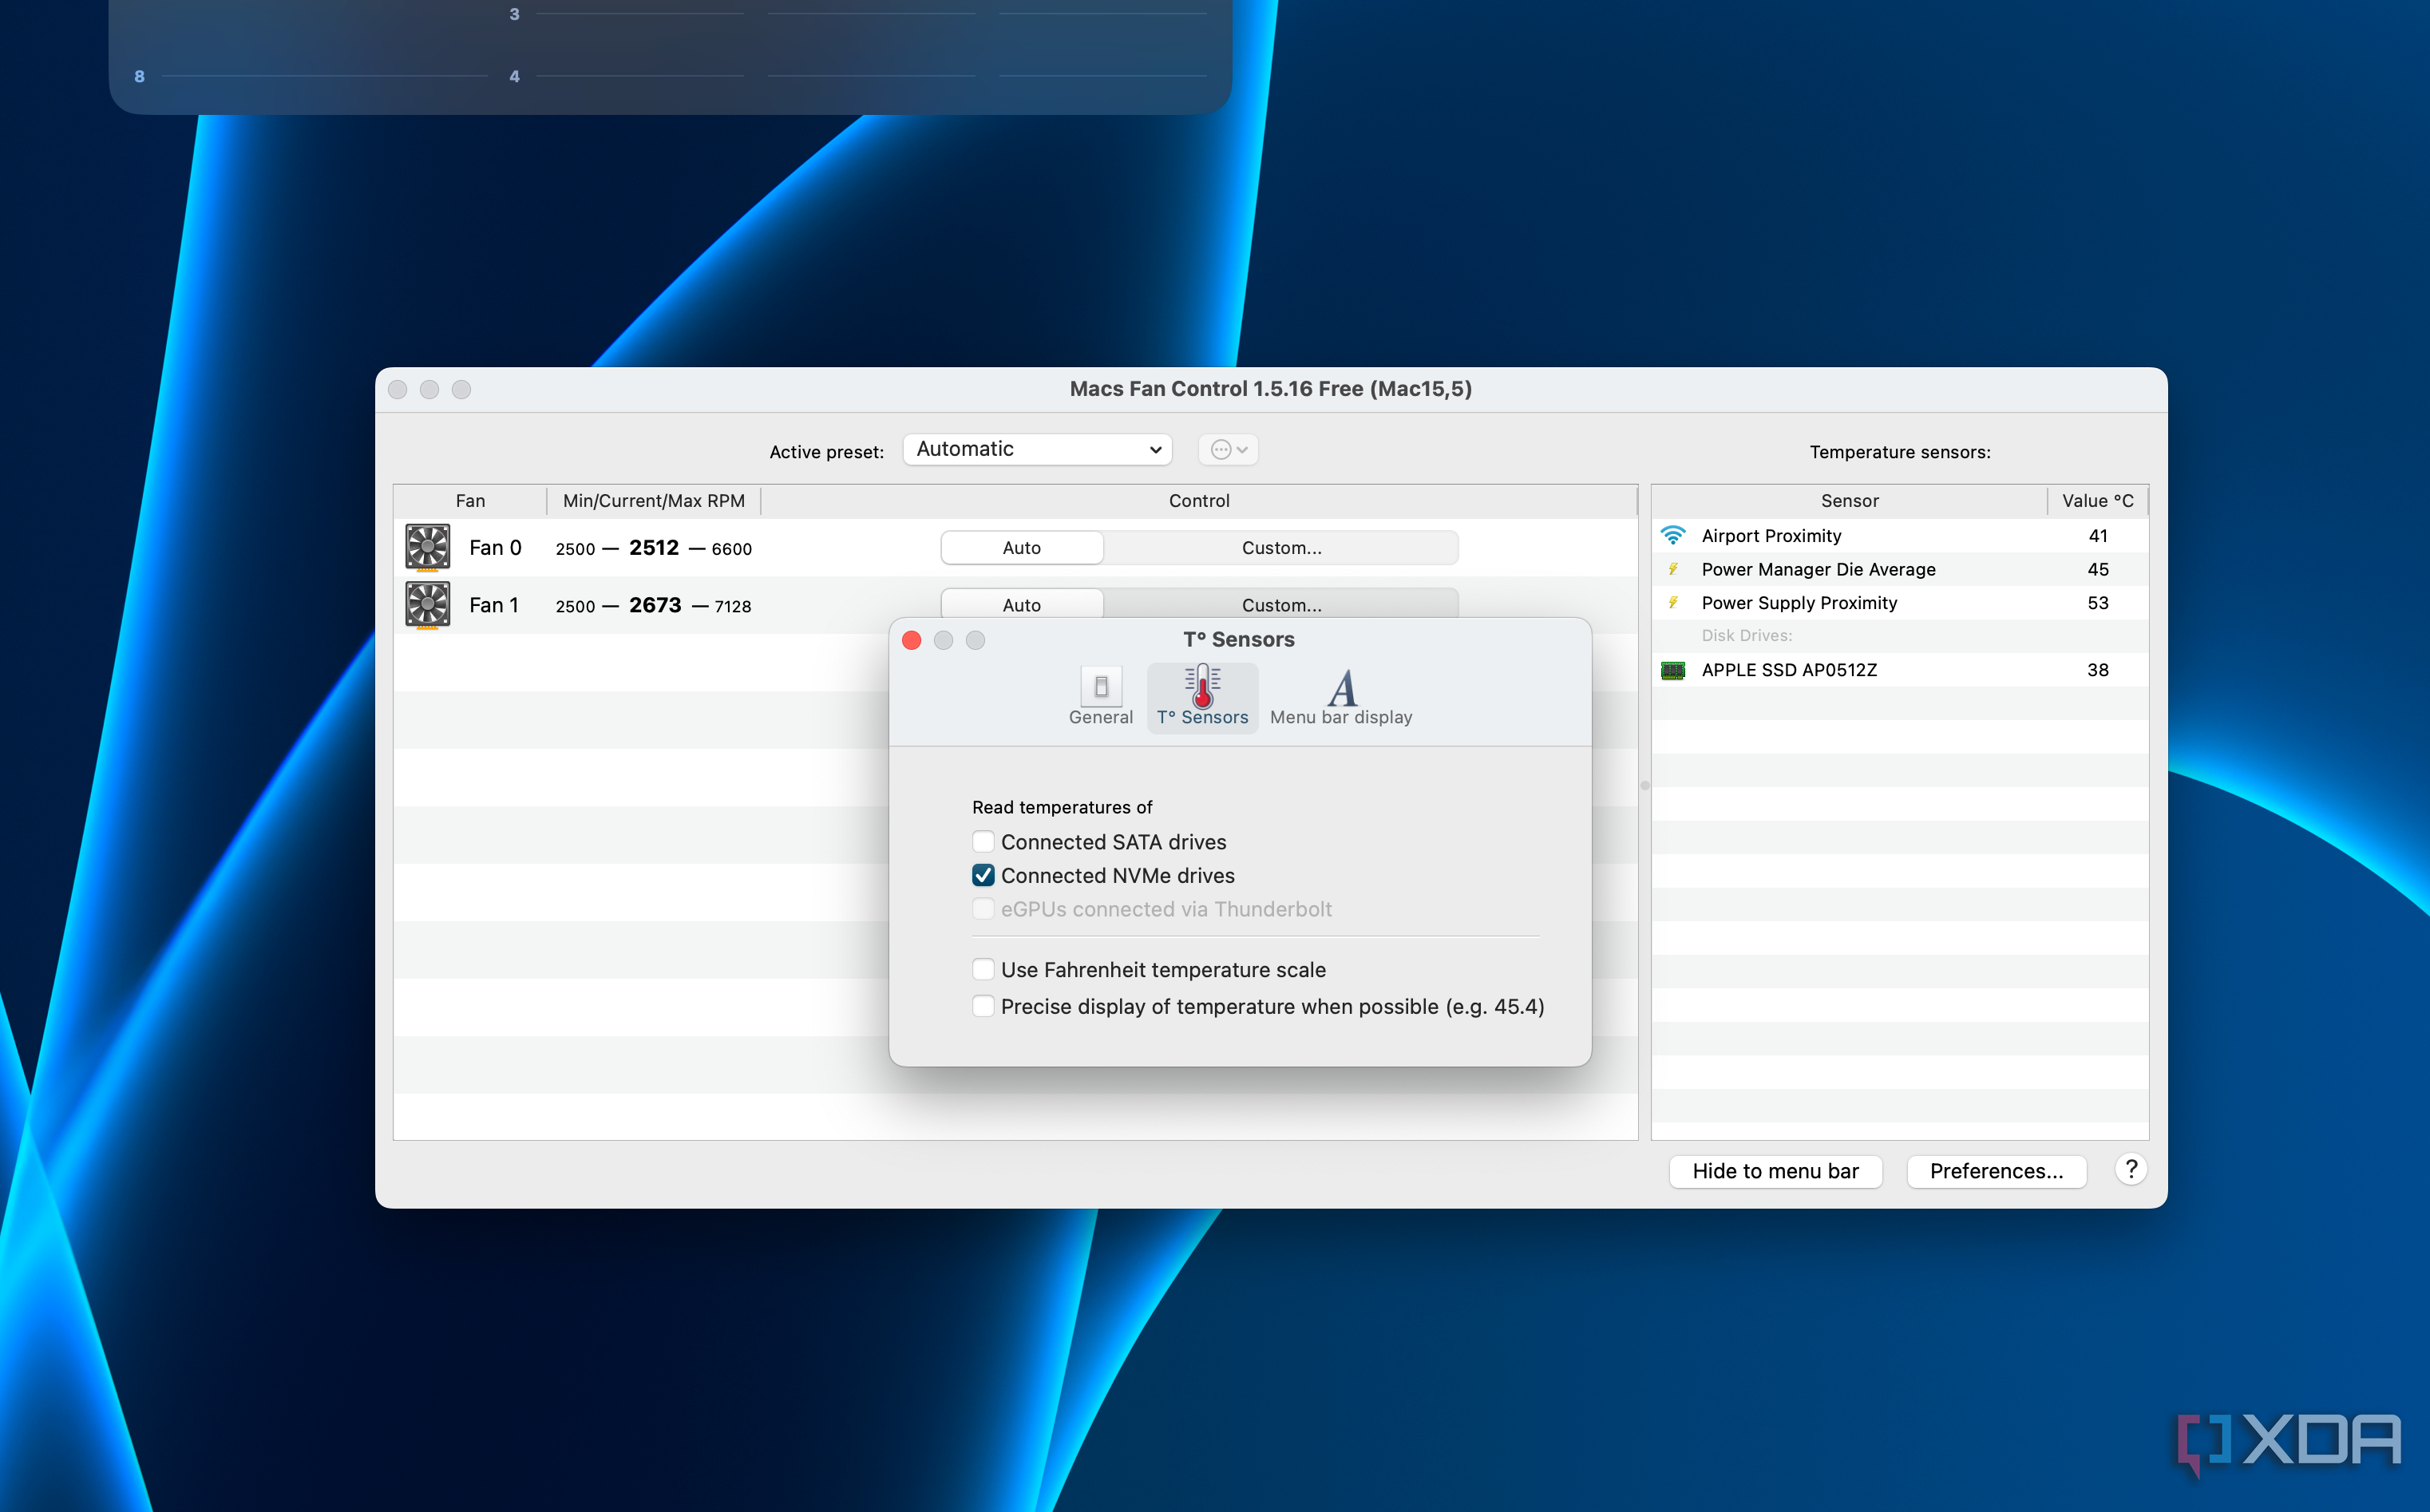The width and height of the screenshot is (2430, 1512).
Task: Select the Power Supply Proximity row
Action: click(1899, 603)
